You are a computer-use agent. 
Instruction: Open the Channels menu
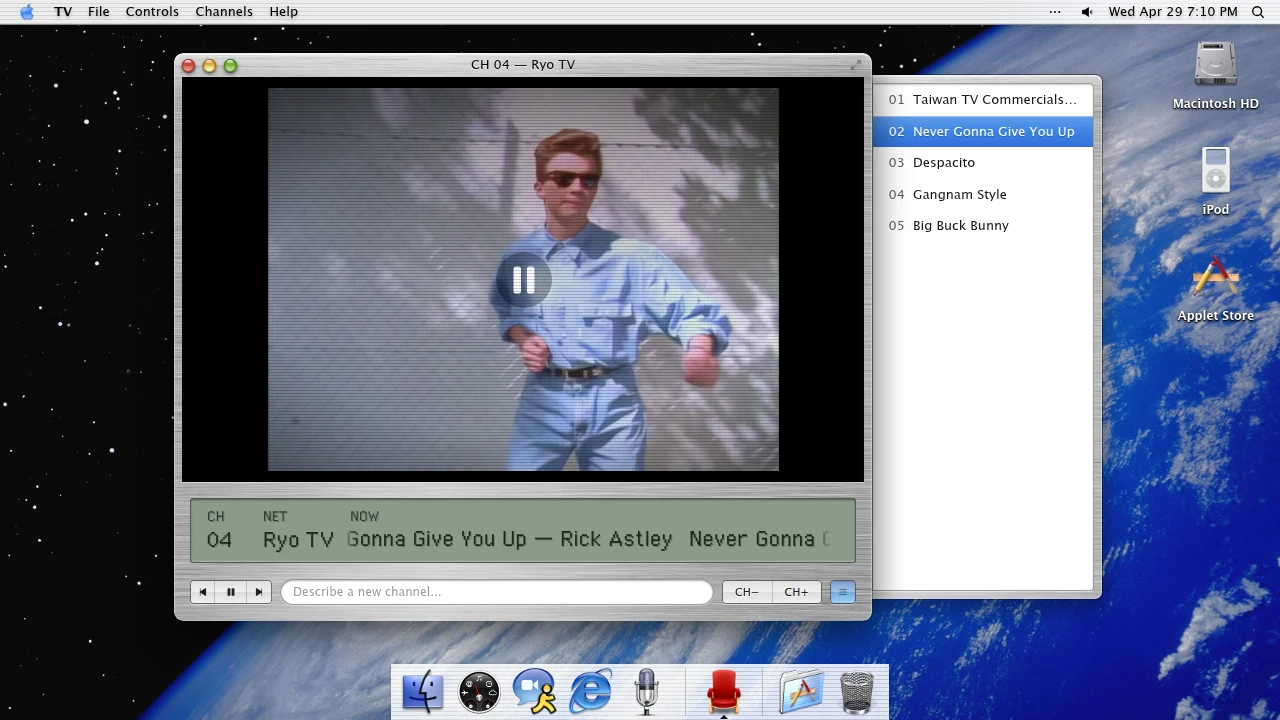(224, 12)
